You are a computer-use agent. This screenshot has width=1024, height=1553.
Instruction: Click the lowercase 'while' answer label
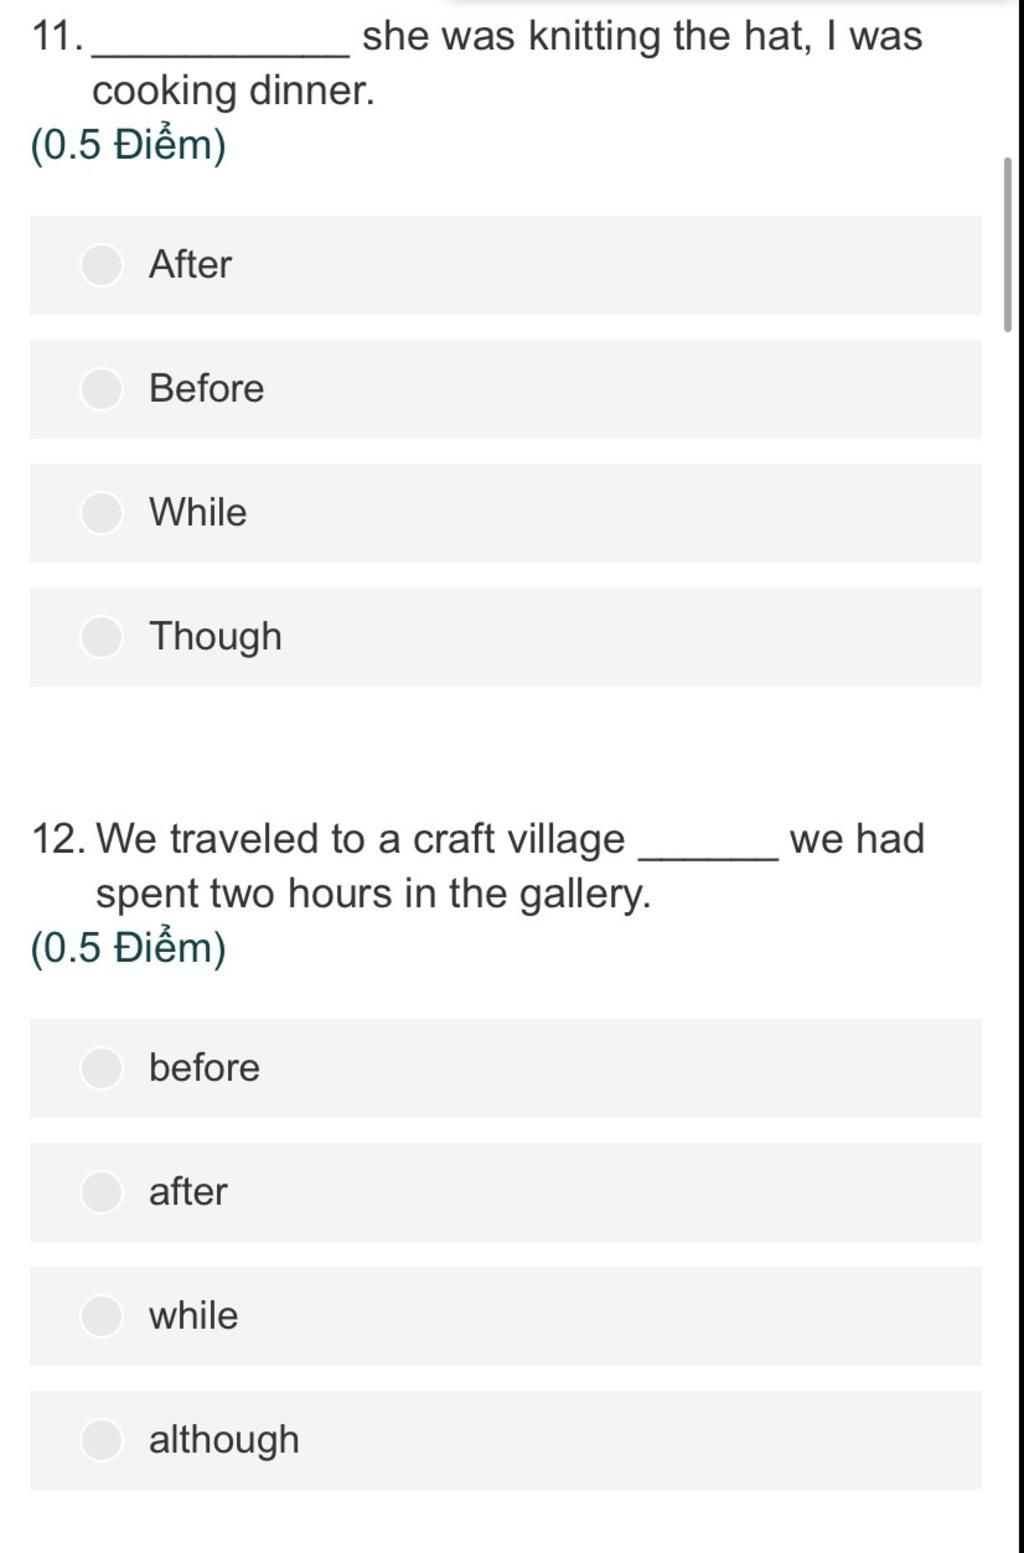click(194, 1316)
